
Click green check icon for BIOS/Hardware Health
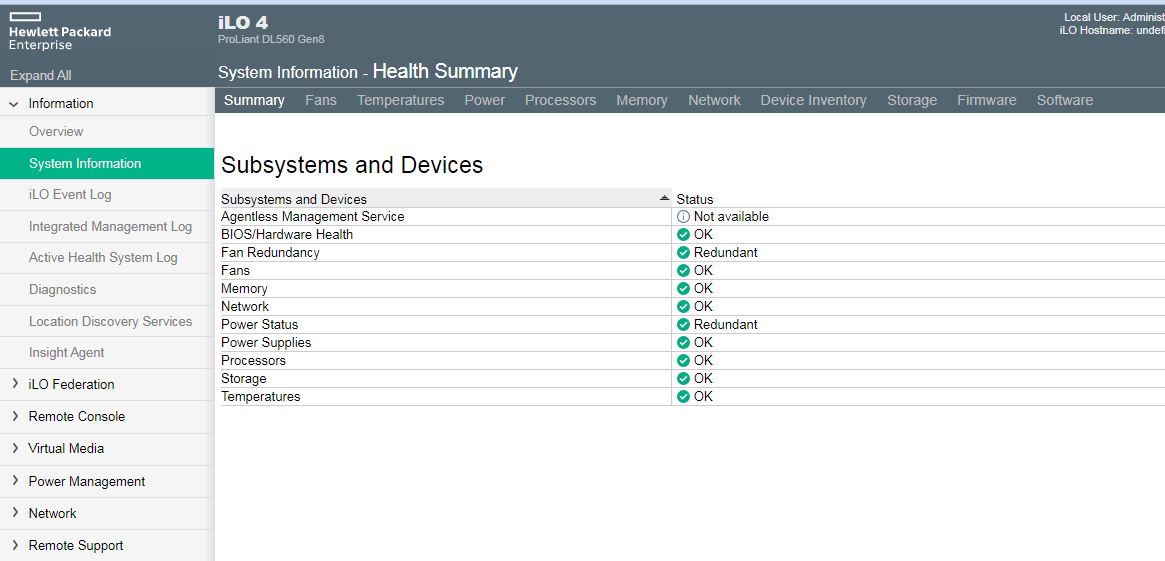click(684, 235)
